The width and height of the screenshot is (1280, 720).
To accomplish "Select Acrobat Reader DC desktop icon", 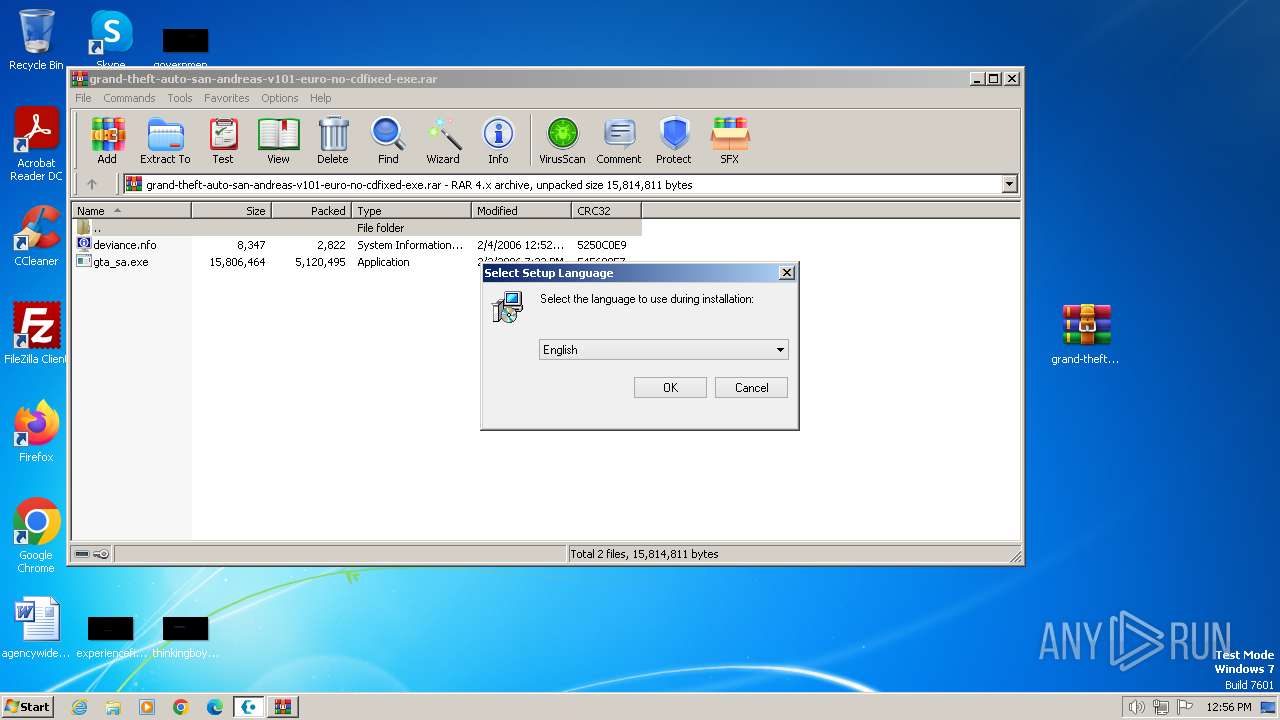I will tap(36, 145).
